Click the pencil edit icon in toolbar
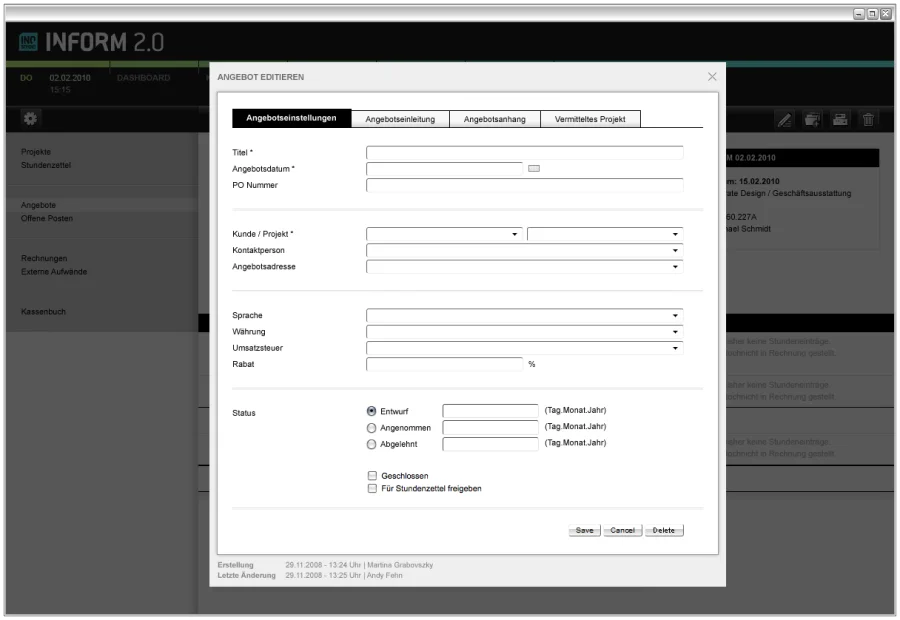Screen dimensions: 900x620 [x=786, y=120]
